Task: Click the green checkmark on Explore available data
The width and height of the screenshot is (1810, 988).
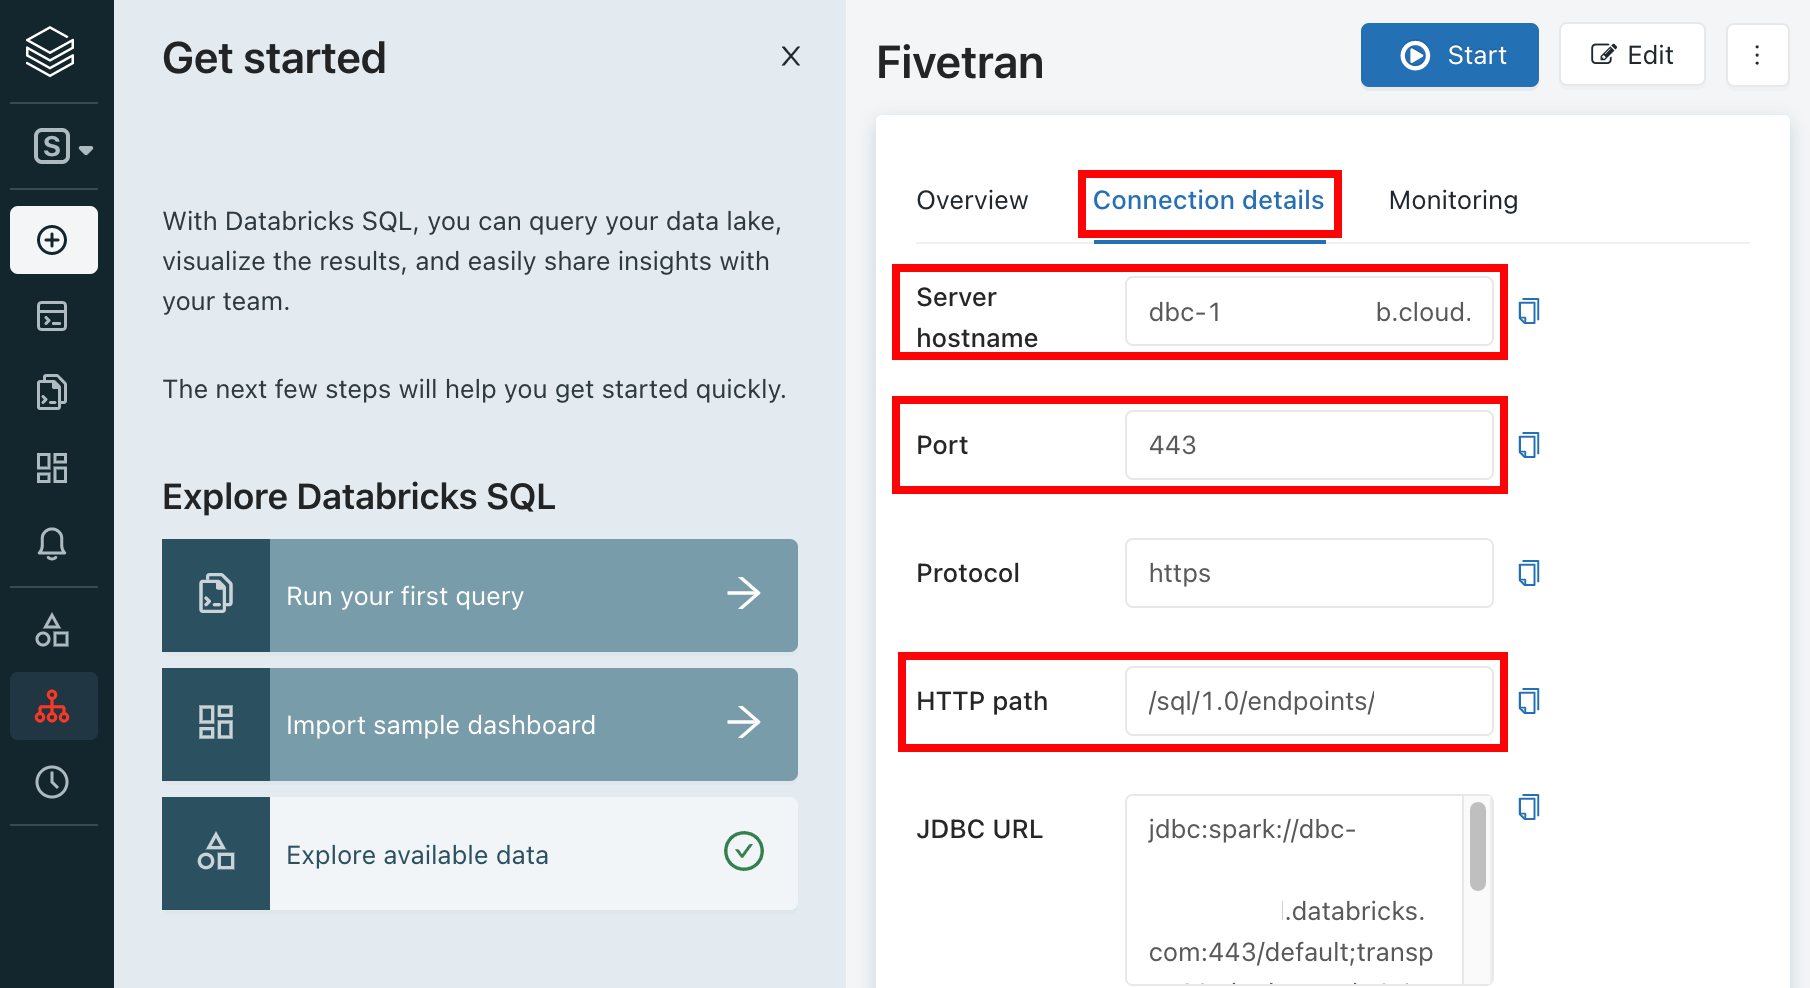Action: (x=744, y=852)
